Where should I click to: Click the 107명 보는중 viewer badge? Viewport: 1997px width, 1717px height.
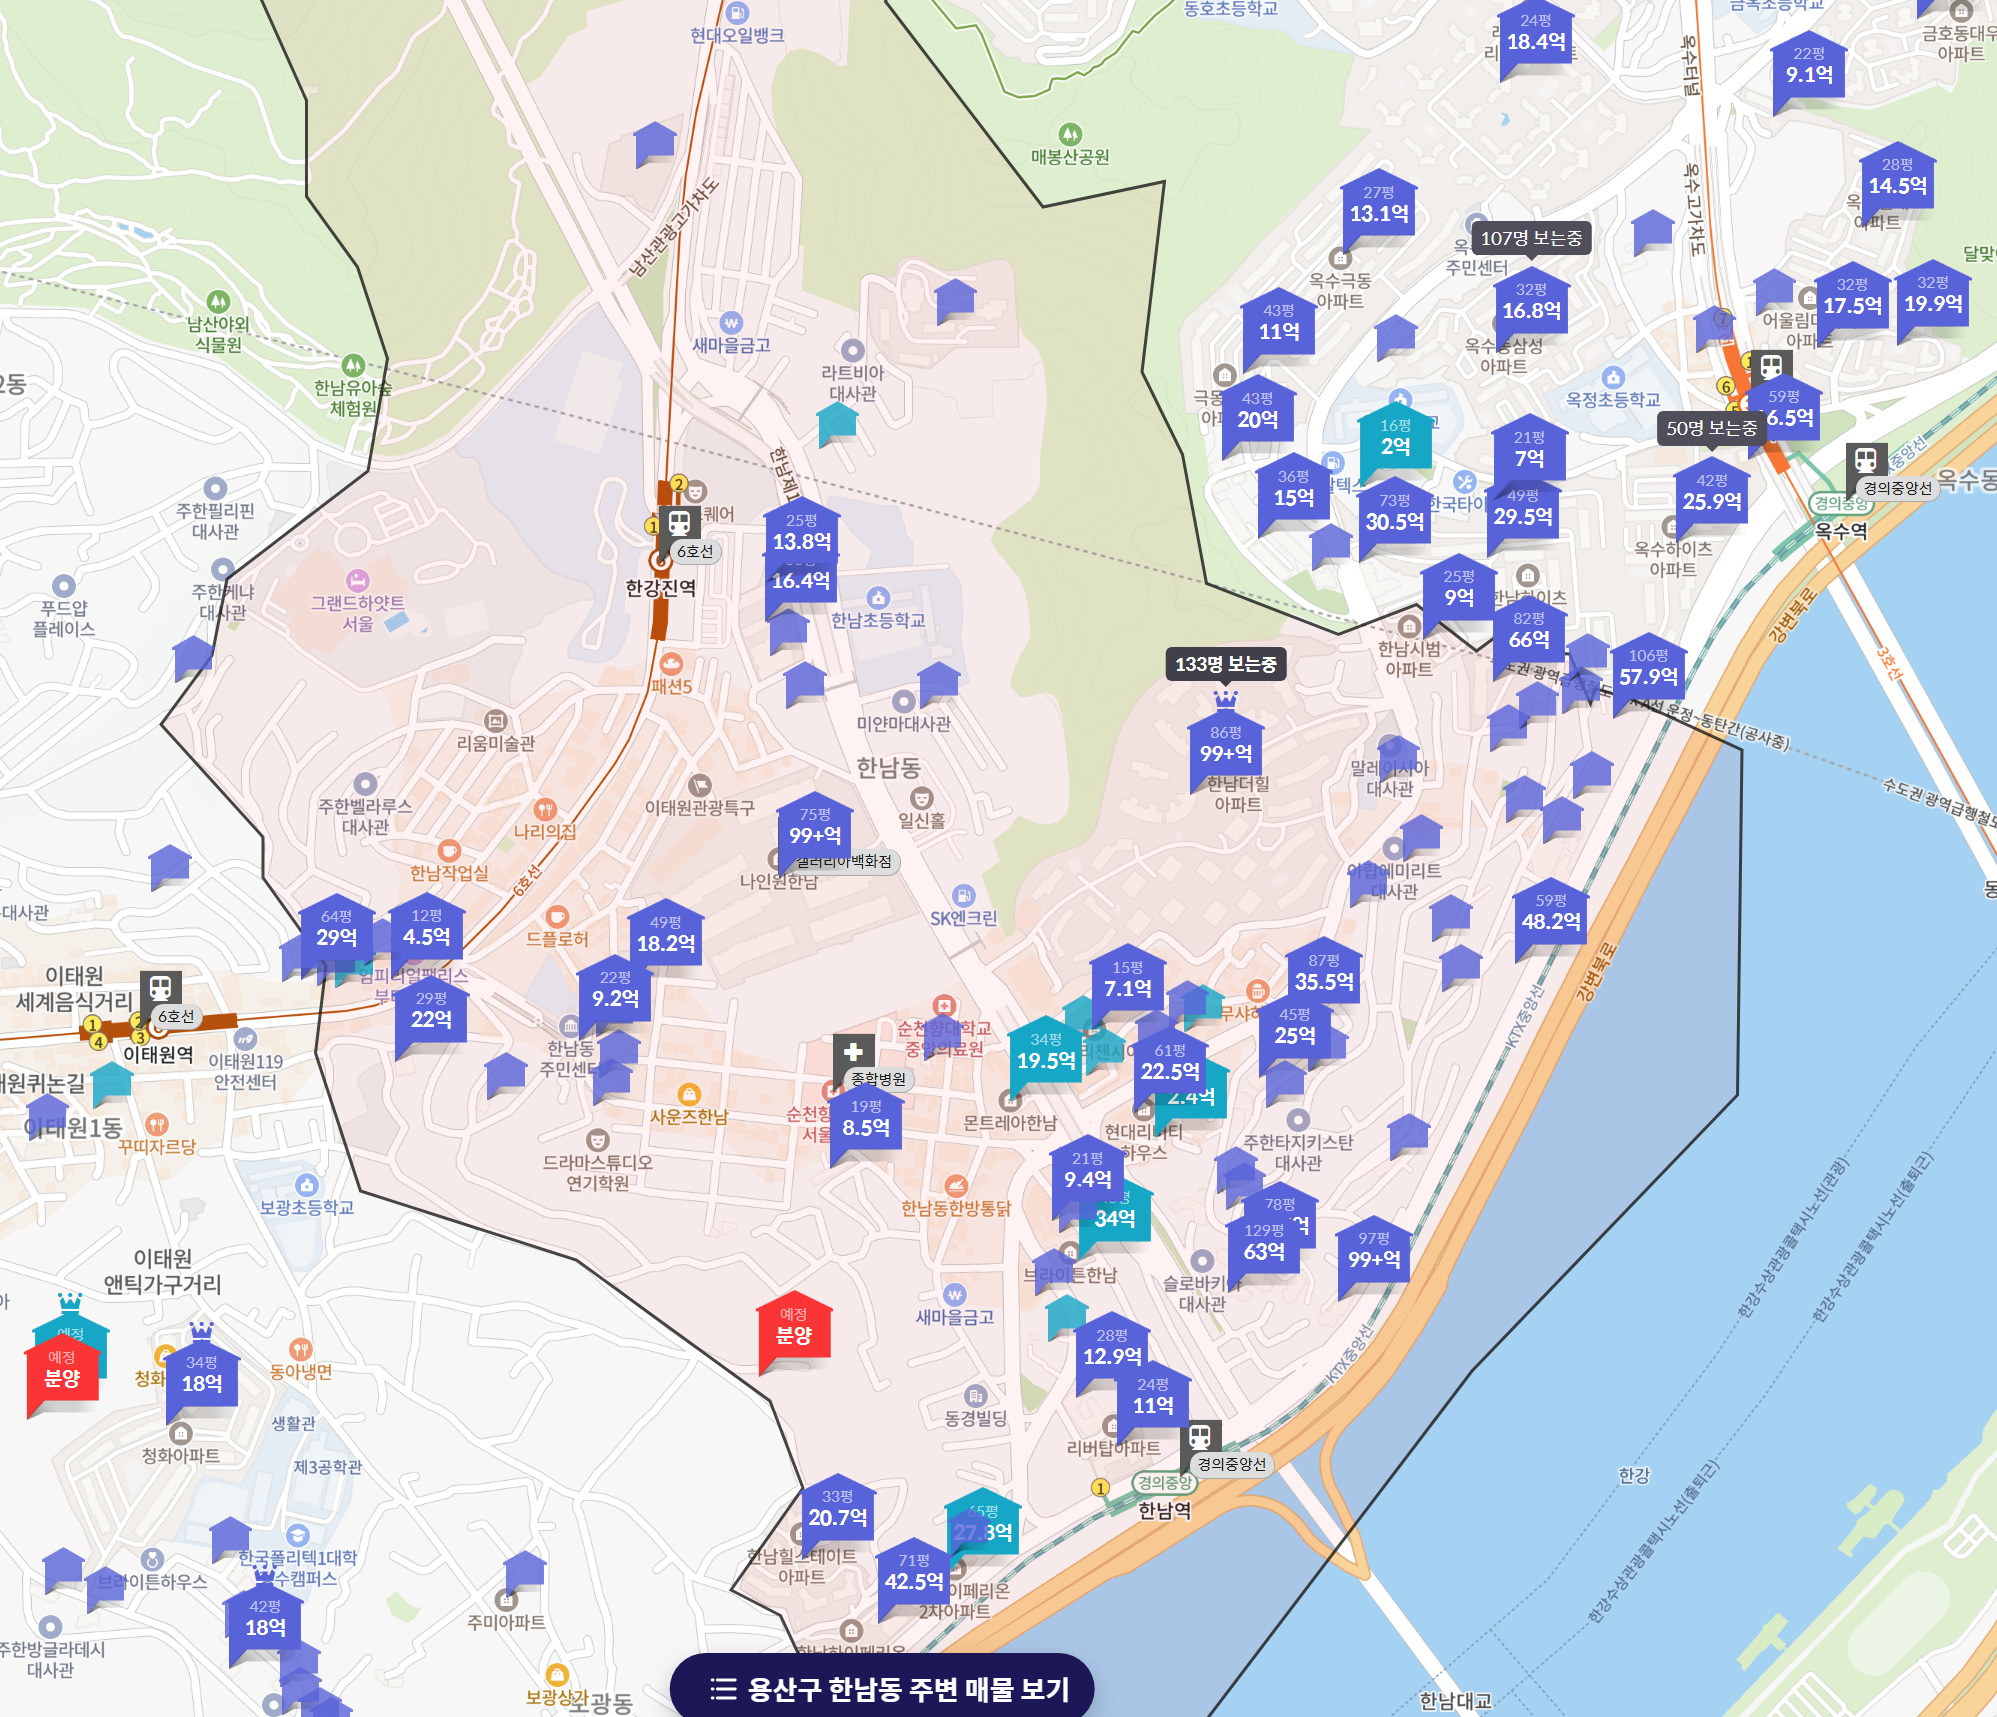click(1530, 238)
